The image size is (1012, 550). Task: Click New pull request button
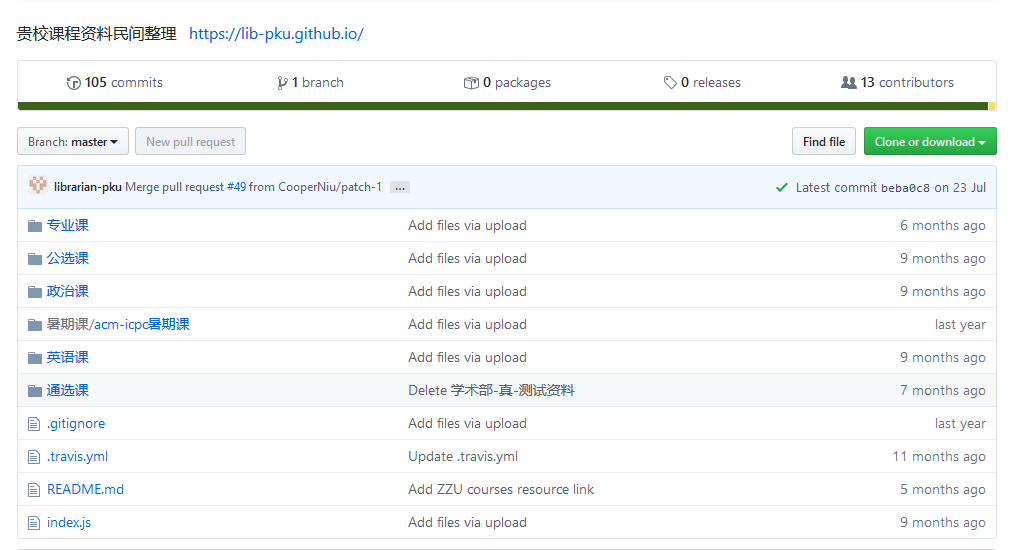coord(190,141)
